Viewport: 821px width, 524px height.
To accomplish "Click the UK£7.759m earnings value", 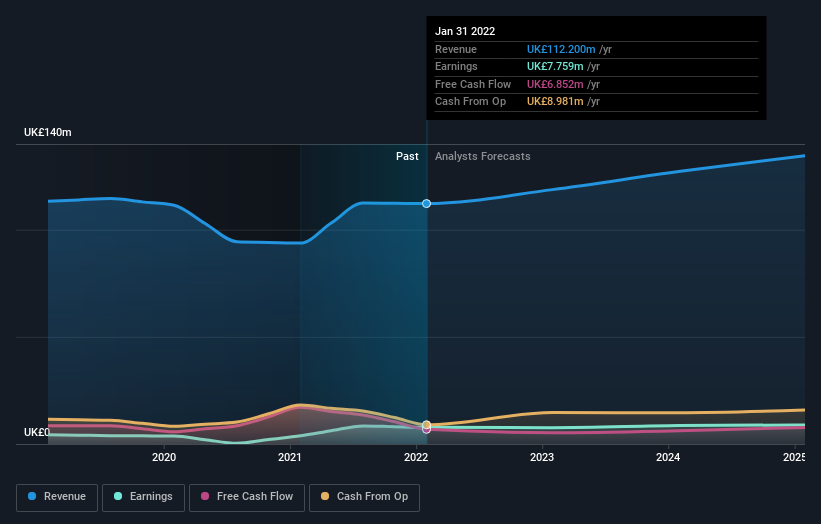I will (x=555, y=66).
